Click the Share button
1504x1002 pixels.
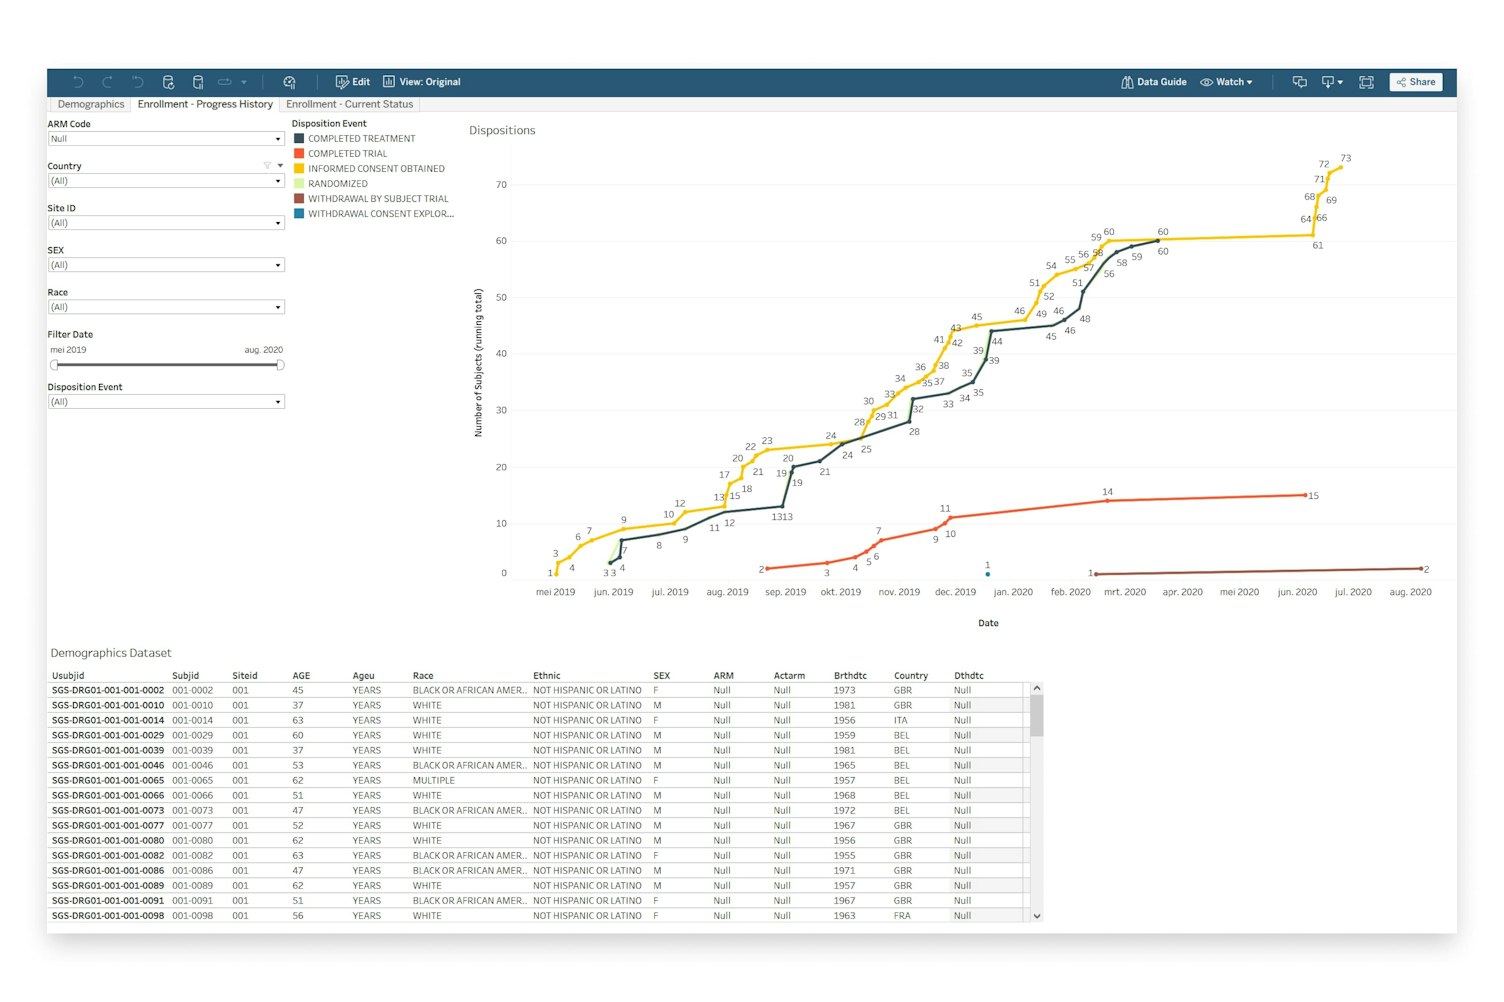[1415, 82]
